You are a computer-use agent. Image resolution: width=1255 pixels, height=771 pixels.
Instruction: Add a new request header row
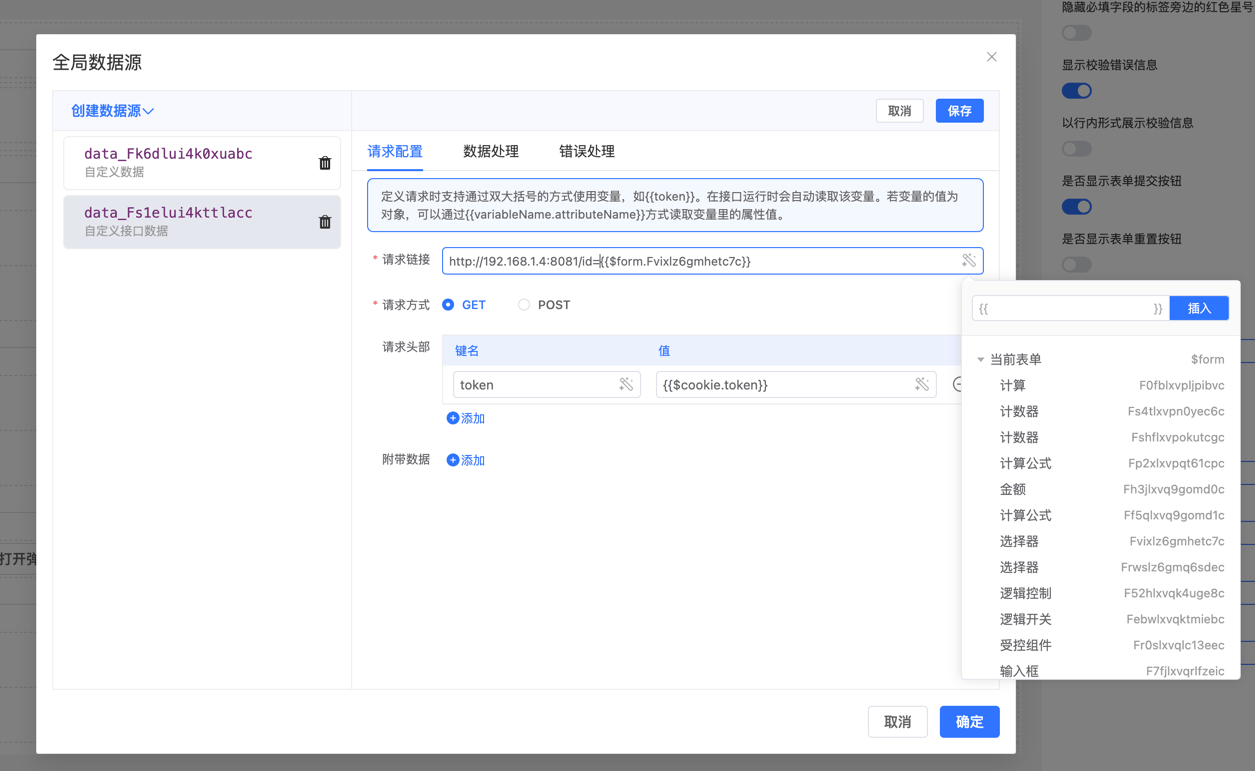tap(466, 418)
